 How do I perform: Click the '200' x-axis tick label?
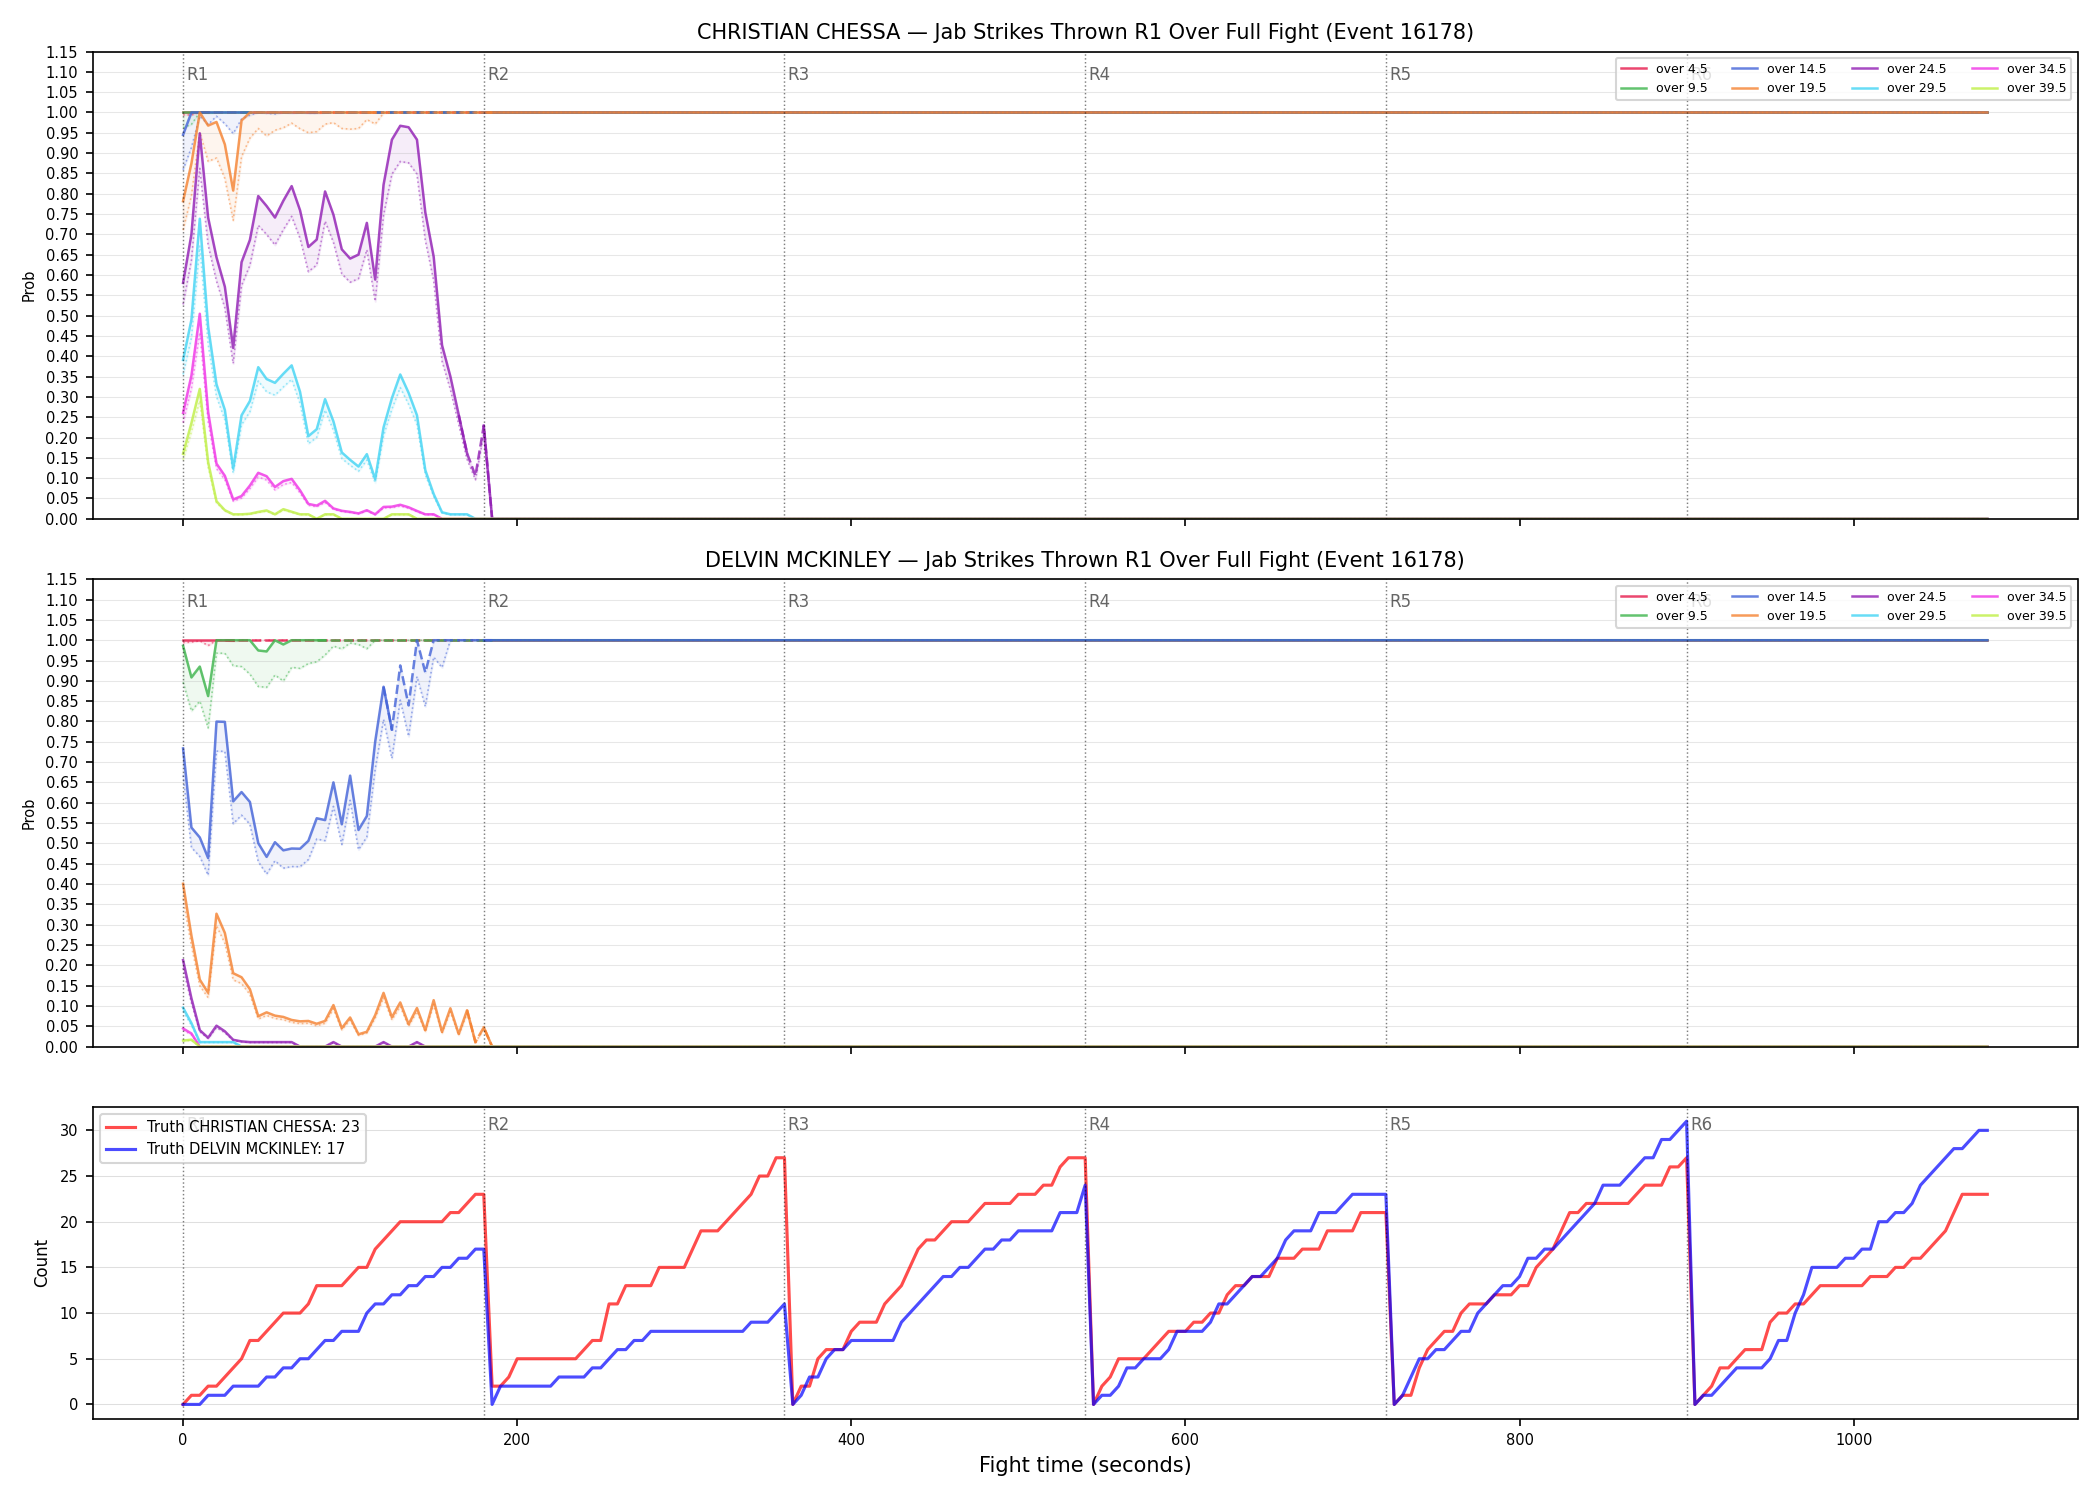pos(516,1440)
